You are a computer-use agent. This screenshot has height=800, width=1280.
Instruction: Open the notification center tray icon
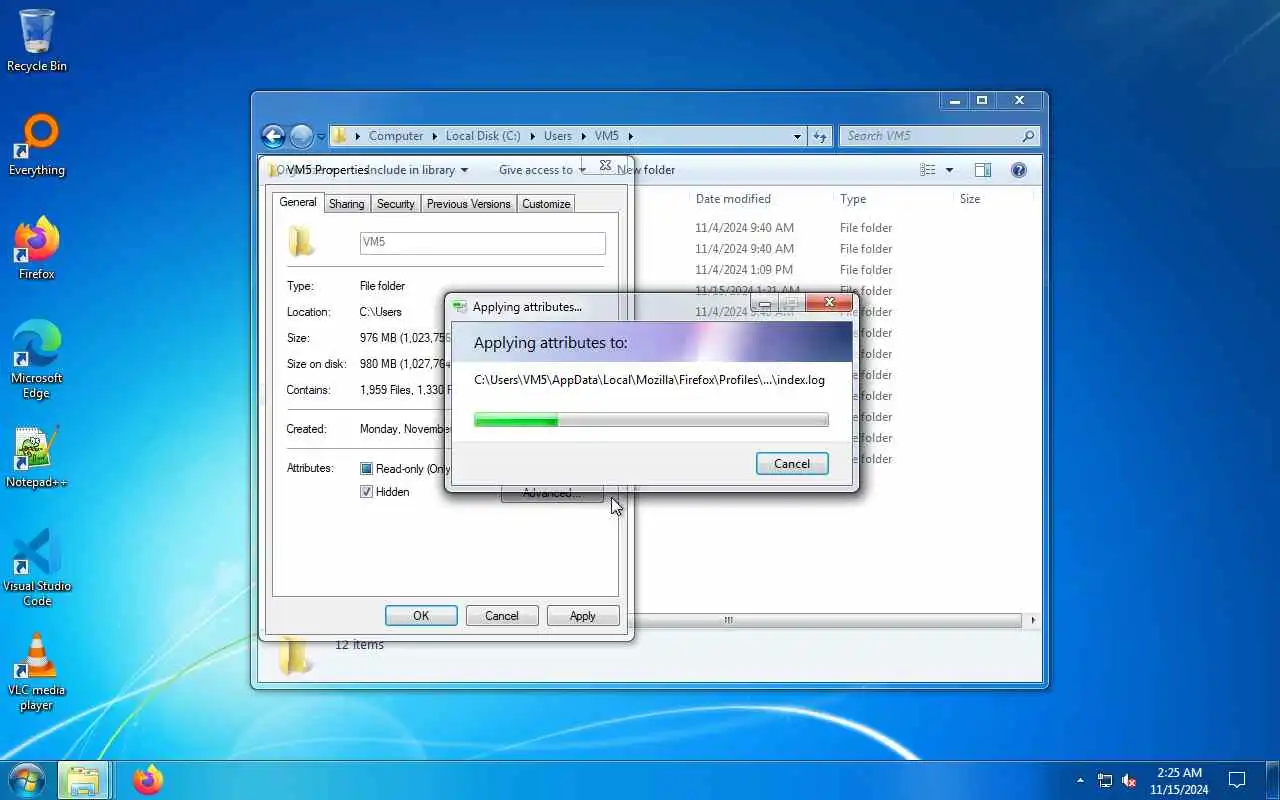click(1237, 781)
